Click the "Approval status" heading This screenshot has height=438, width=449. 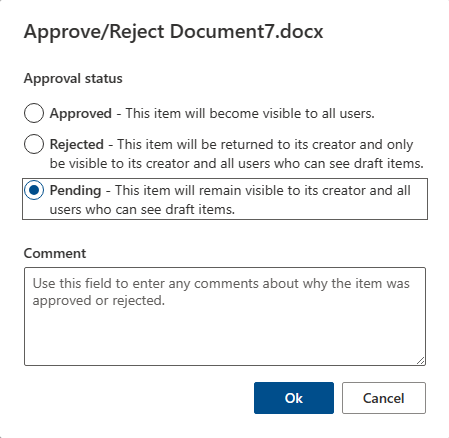point(73,79)
